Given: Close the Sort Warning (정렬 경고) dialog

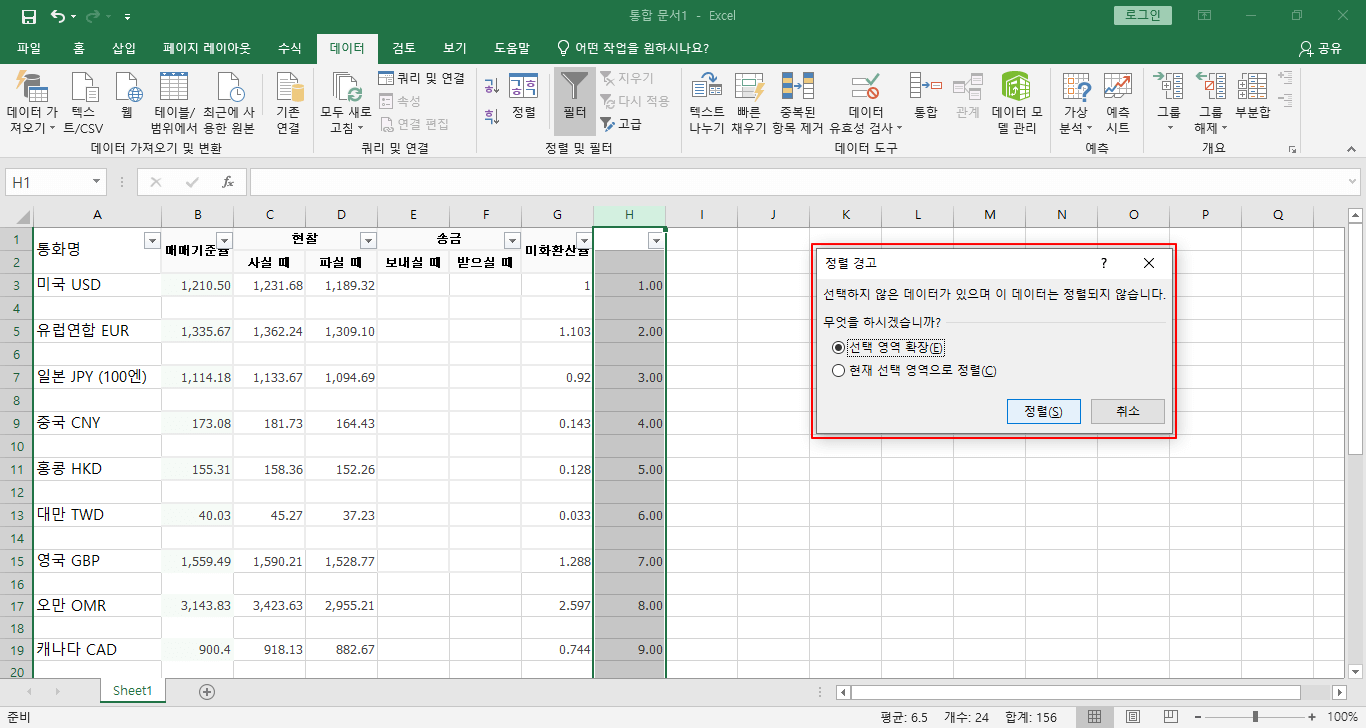Looking at the screenshot, I should 1149,263.
